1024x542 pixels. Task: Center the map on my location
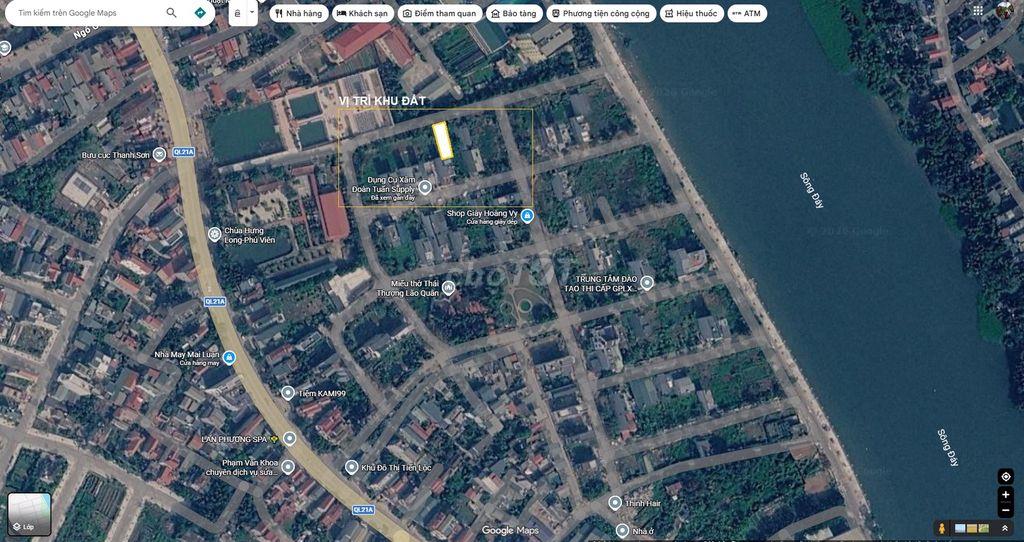click(x=1006, y=476)
